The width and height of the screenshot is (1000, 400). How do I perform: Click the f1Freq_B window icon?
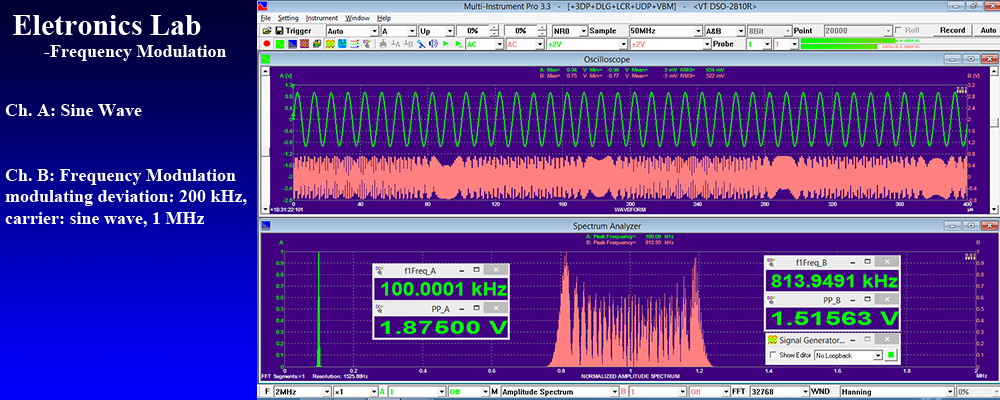771,262
